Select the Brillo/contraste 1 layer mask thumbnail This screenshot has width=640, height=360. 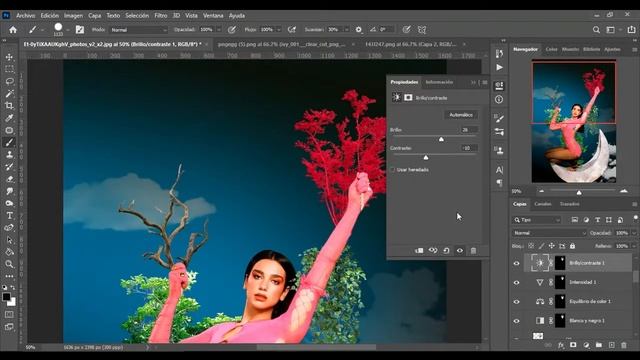pyautogui.click(x=560, y=263)
